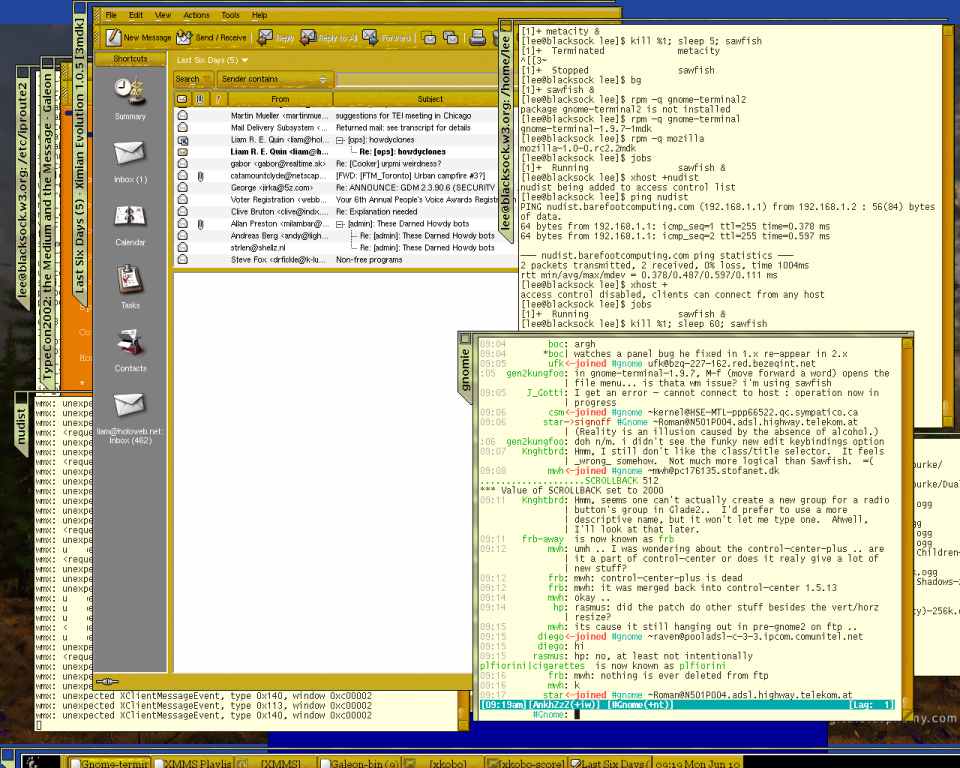Select the Mail Delivery Subsystem message

coord(346,127)
